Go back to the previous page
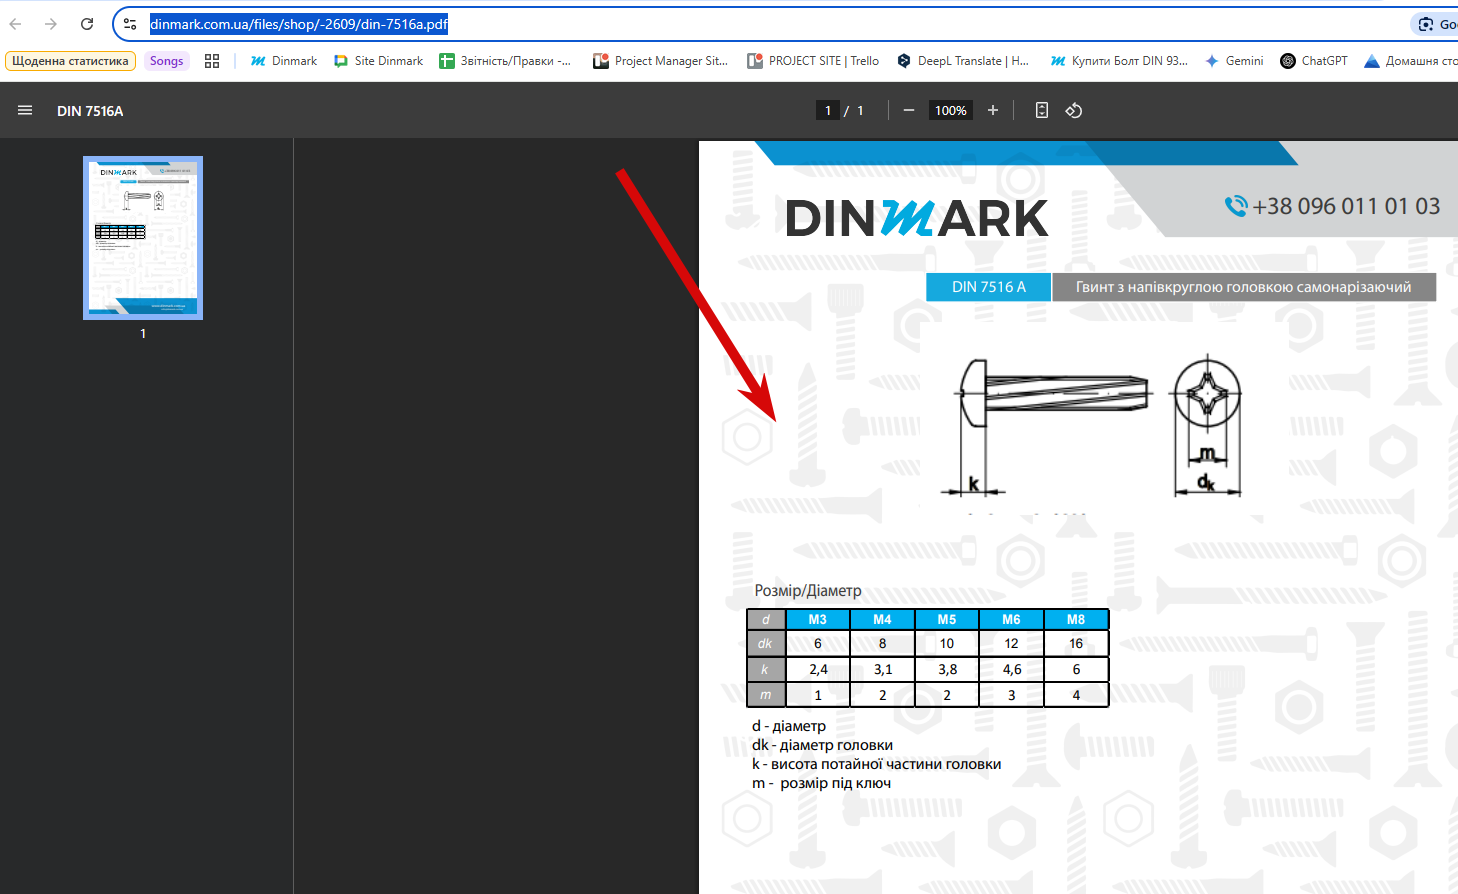Screen dimensions: 1458x894 [x=16, y=24]
